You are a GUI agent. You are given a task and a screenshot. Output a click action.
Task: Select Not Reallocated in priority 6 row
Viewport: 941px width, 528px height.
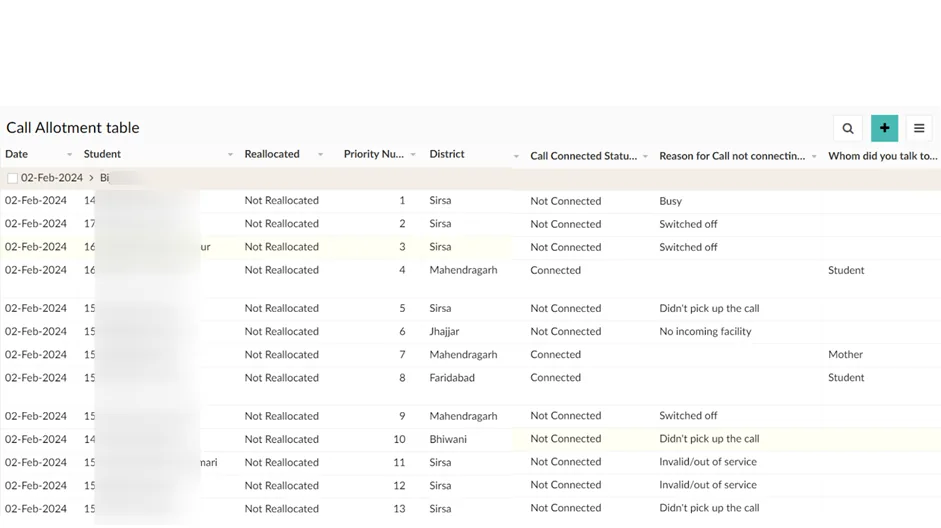(x=281, y=331)
